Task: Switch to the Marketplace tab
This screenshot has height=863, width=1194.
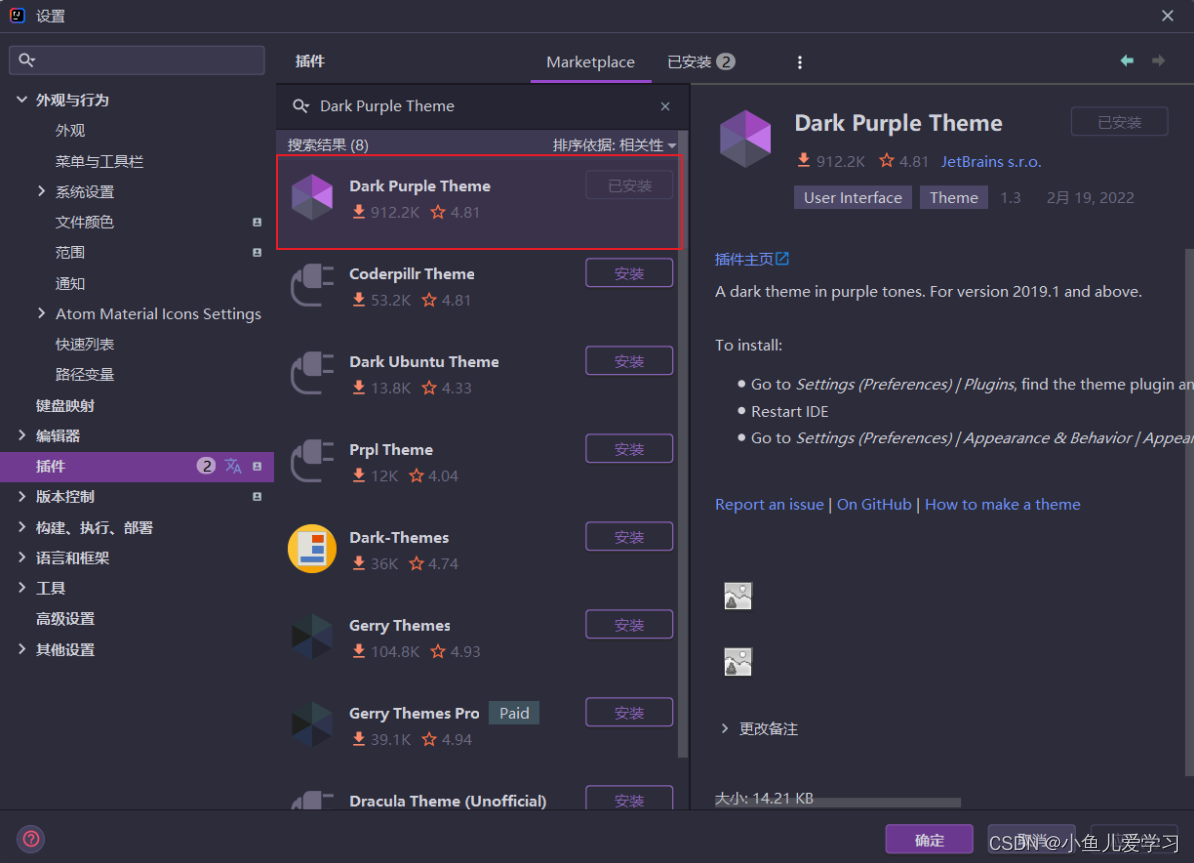Action: tap(590, 62)
